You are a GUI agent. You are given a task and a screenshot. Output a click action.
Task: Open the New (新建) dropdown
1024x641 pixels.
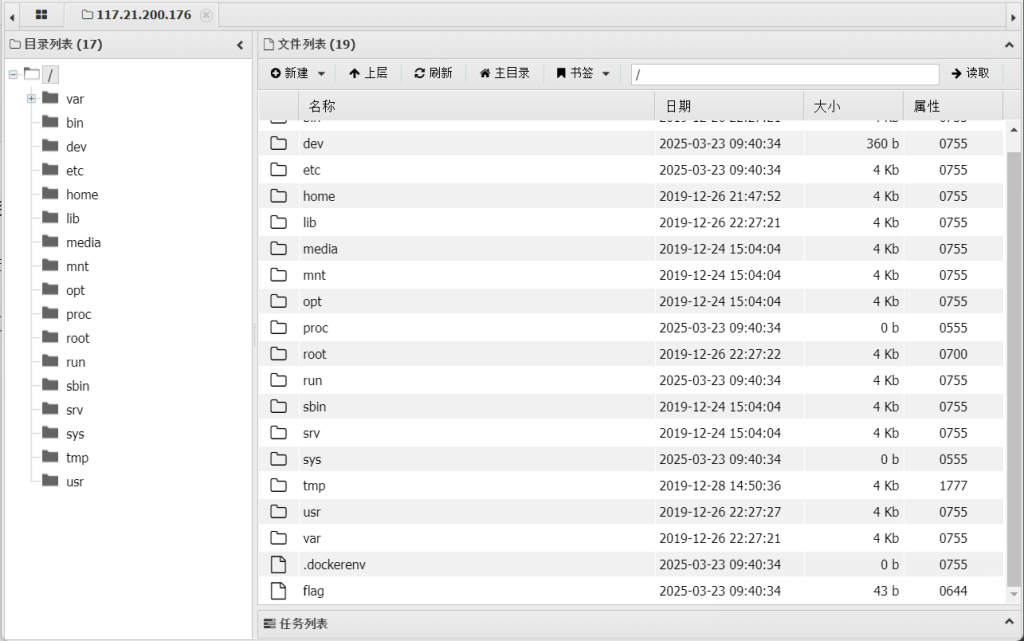[x=298, y=73]
